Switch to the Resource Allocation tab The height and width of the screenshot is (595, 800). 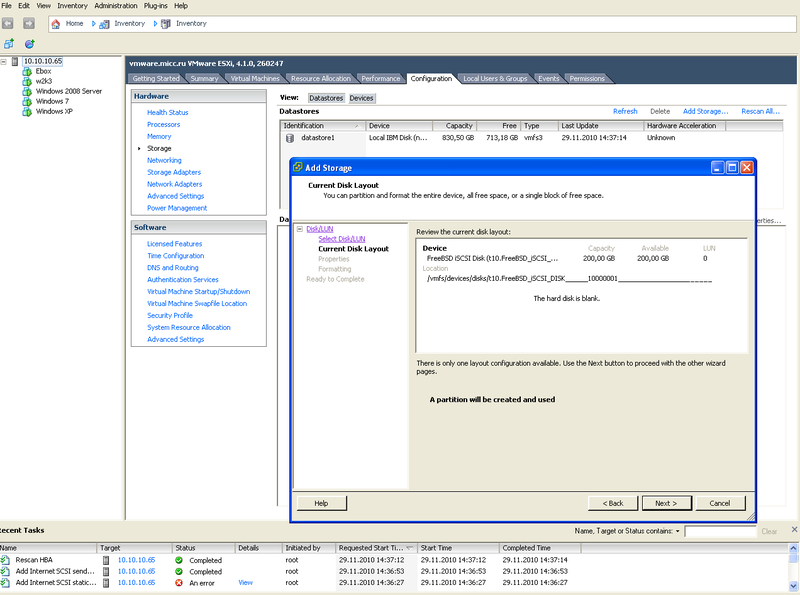click(x=321, y=79)
